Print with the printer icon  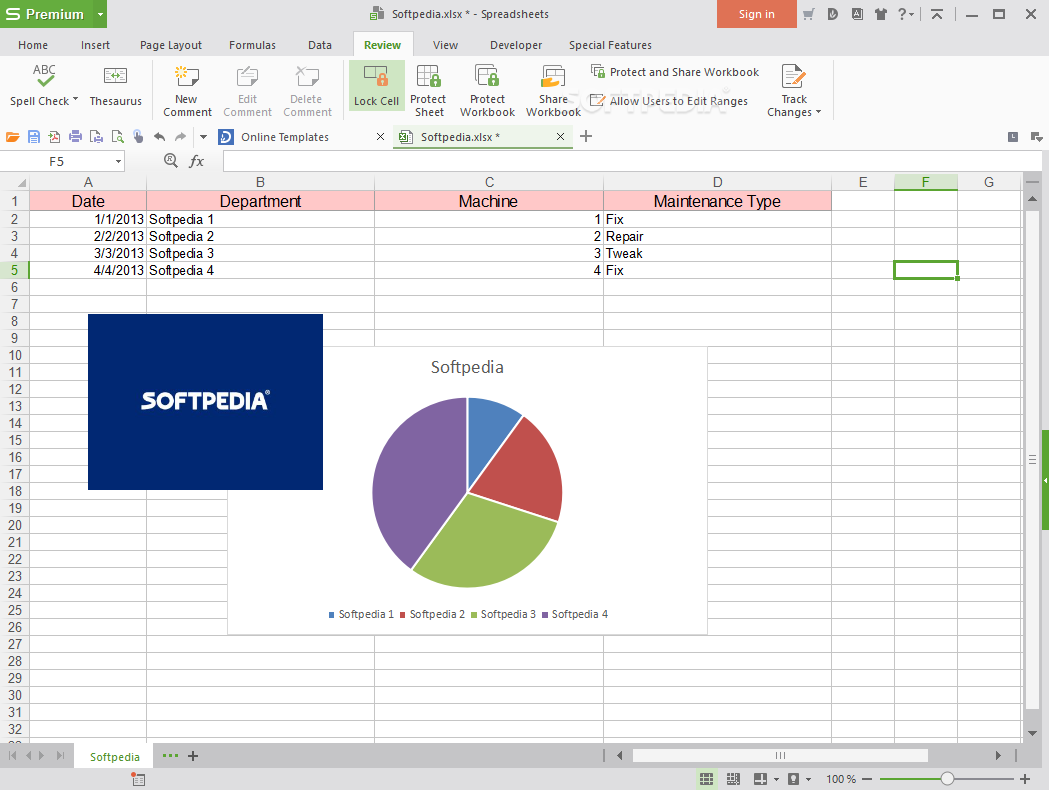75,137
